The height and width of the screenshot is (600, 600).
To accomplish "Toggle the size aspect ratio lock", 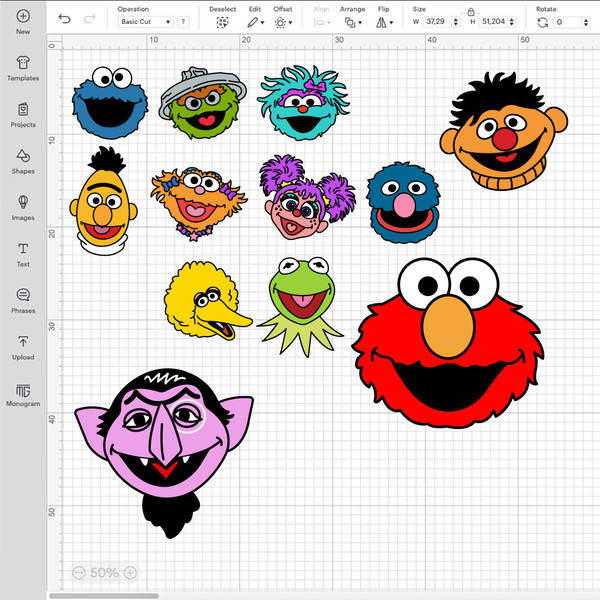I will [471, 12].
